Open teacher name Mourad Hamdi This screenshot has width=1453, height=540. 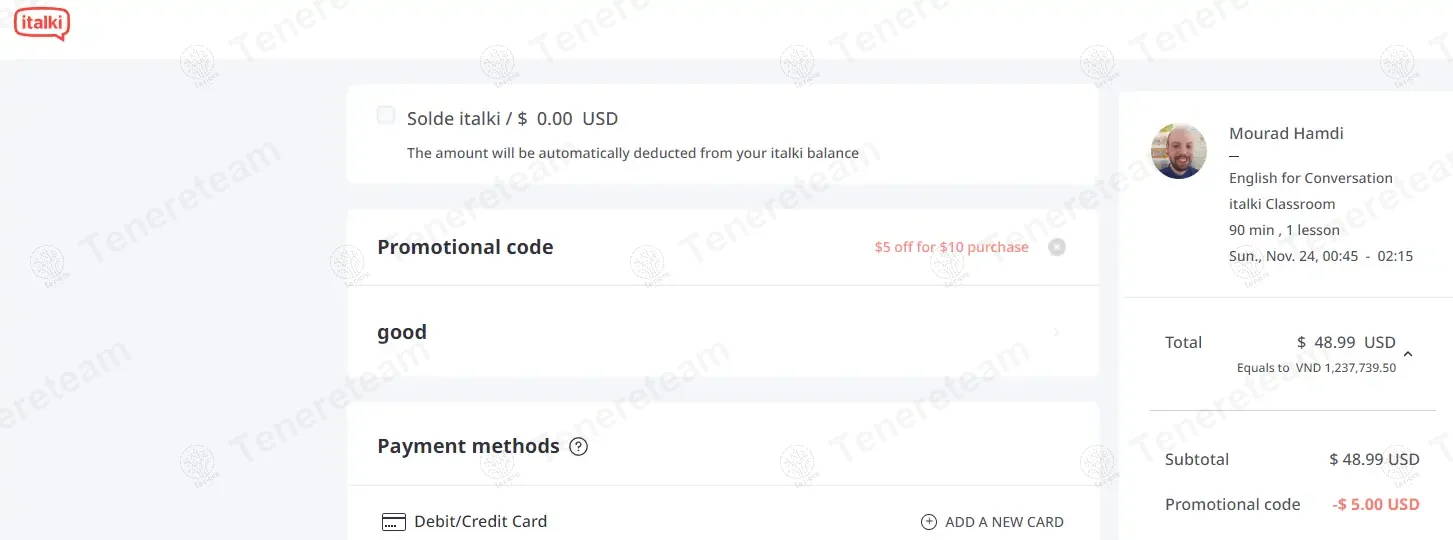(x=1286, y=134)
